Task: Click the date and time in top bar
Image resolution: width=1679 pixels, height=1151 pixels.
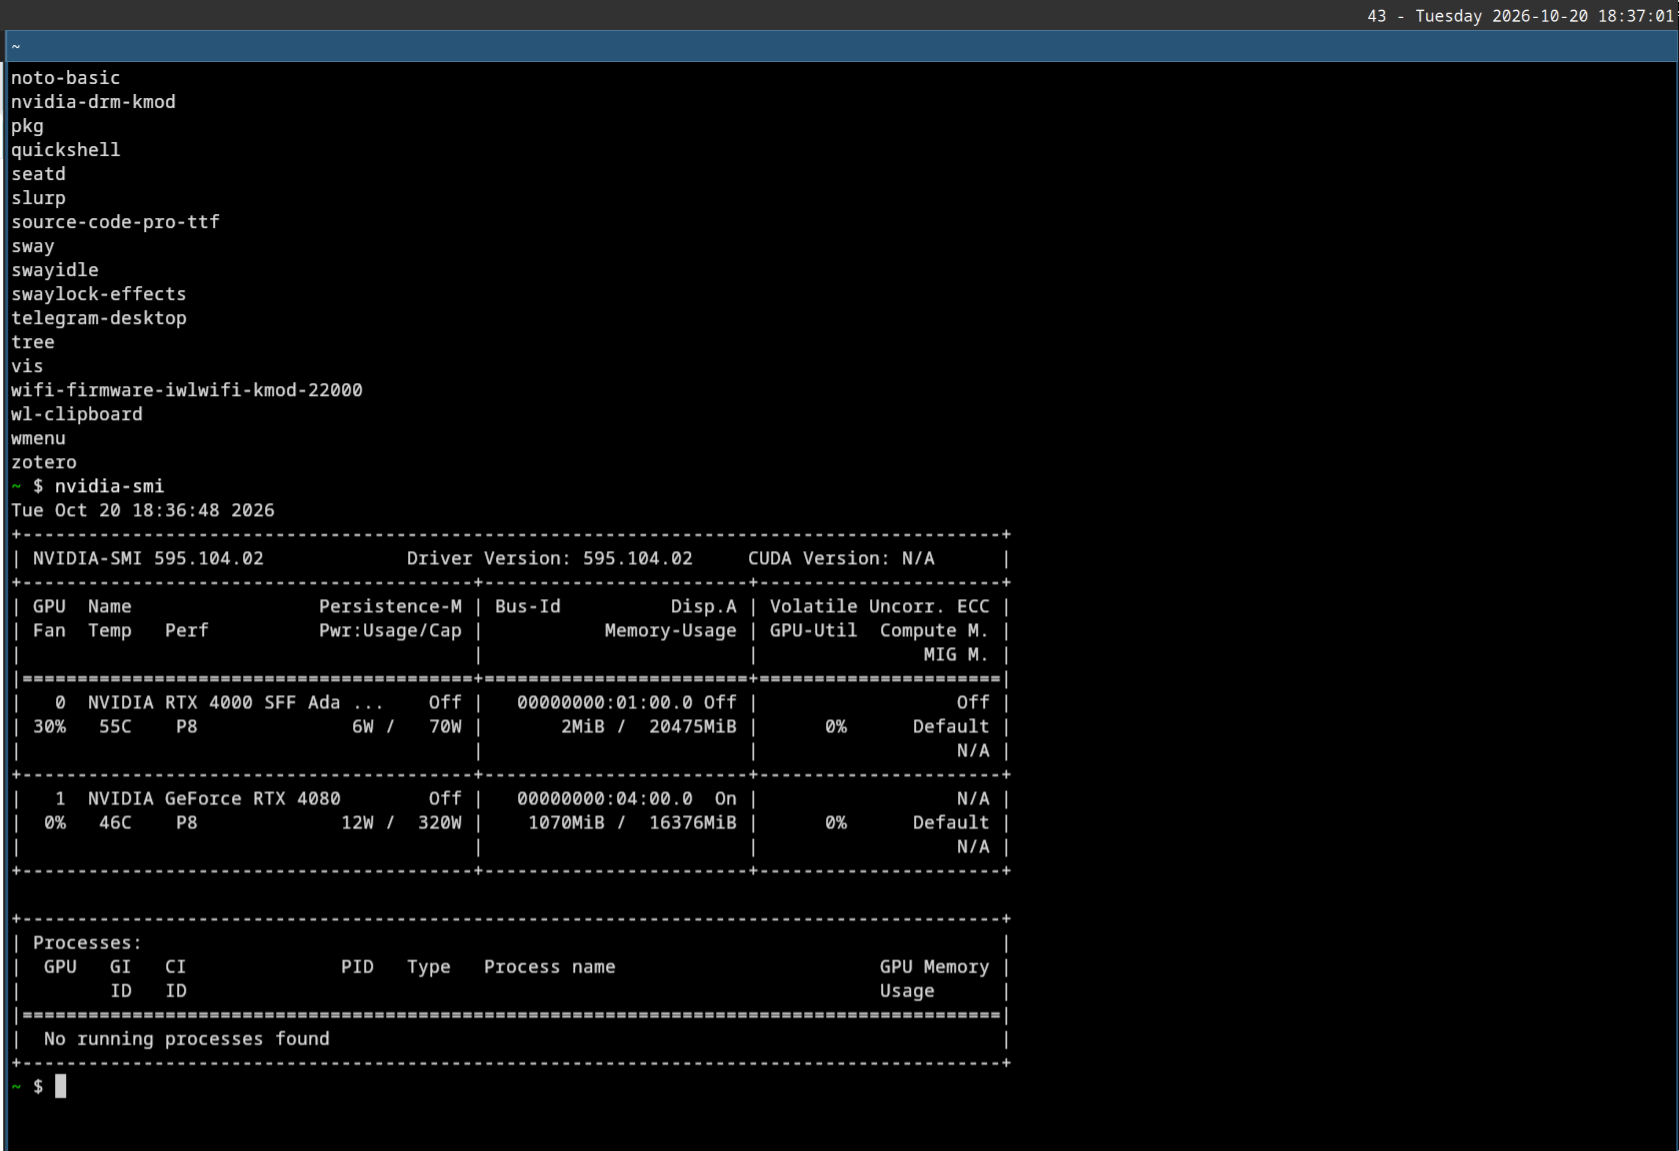Action: (x=1546, y=16)
